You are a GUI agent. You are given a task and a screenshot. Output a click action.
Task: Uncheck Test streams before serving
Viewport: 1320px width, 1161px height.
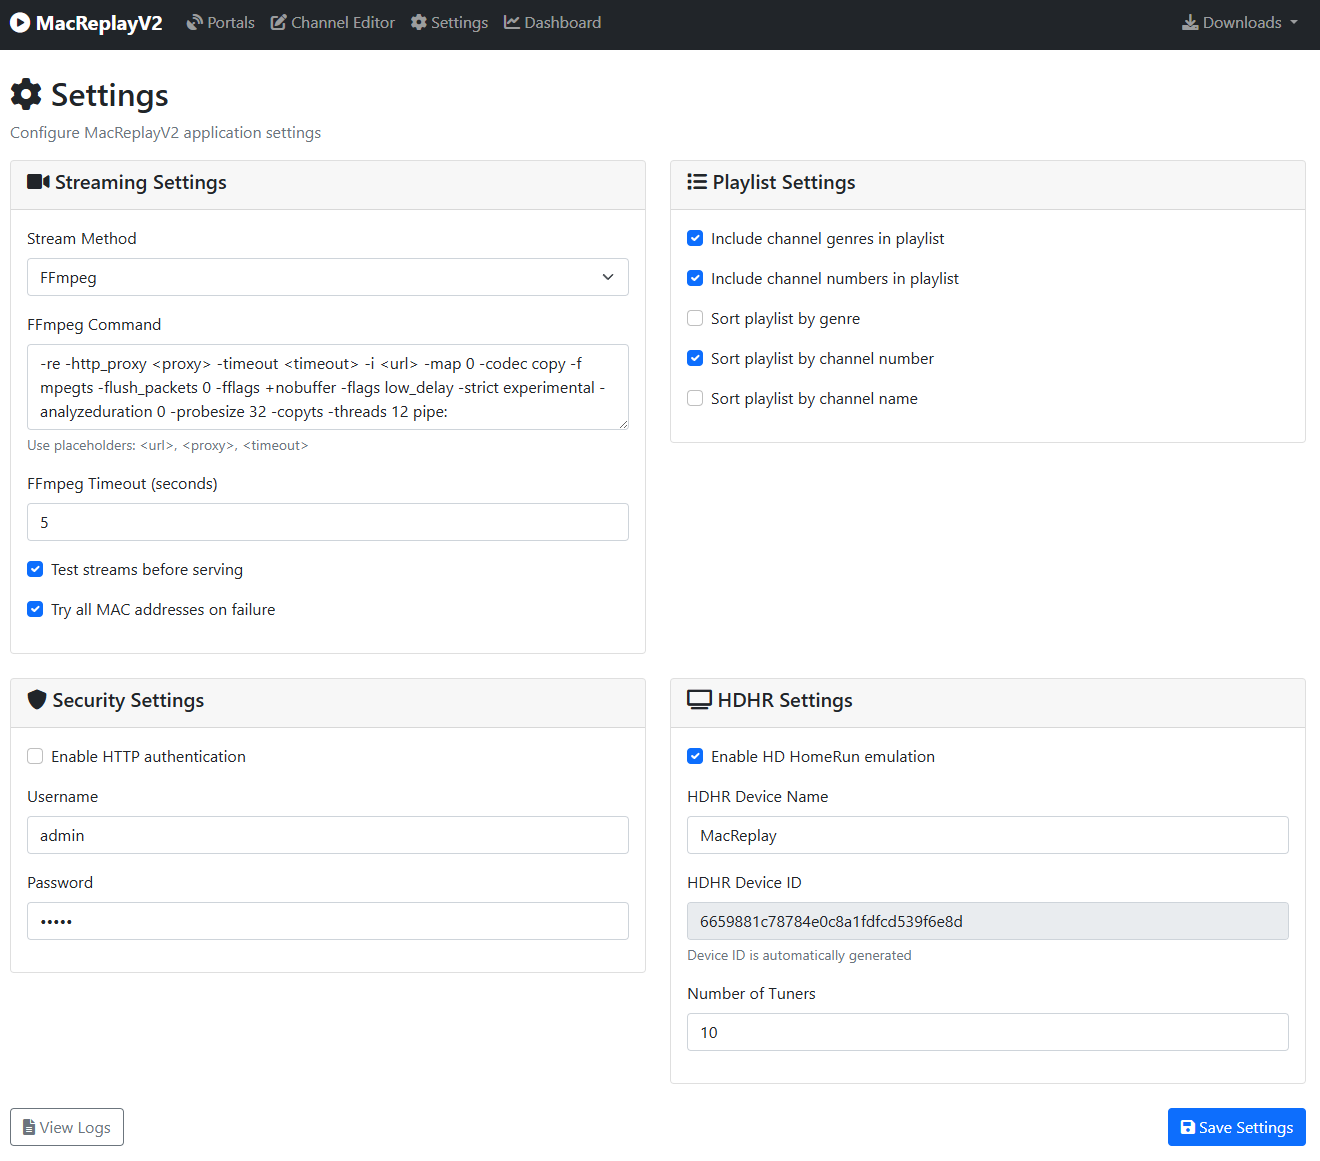(35, 569)
